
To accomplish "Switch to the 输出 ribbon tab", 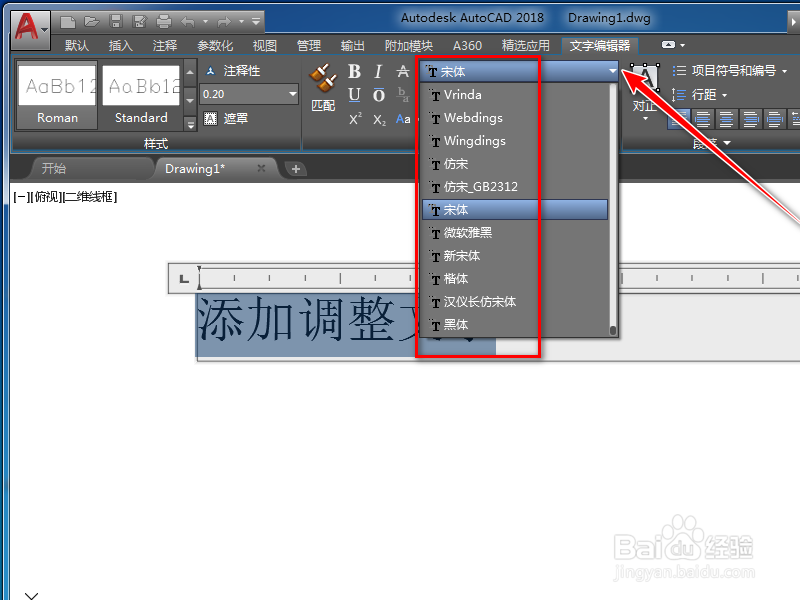I will coord(353,46).
